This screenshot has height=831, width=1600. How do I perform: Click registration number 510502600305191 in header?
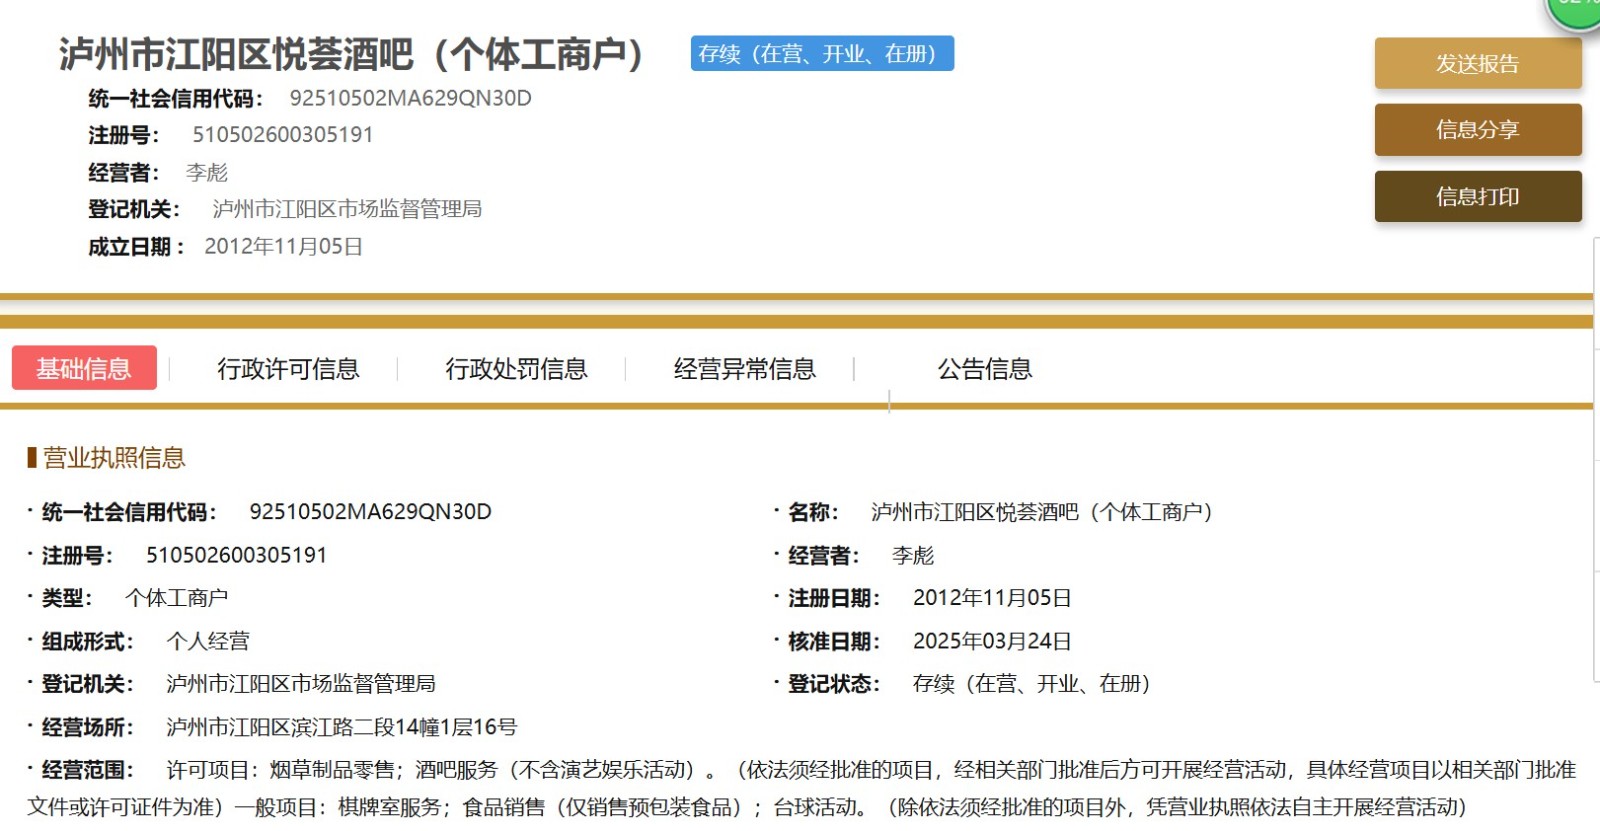pos(282,135)
